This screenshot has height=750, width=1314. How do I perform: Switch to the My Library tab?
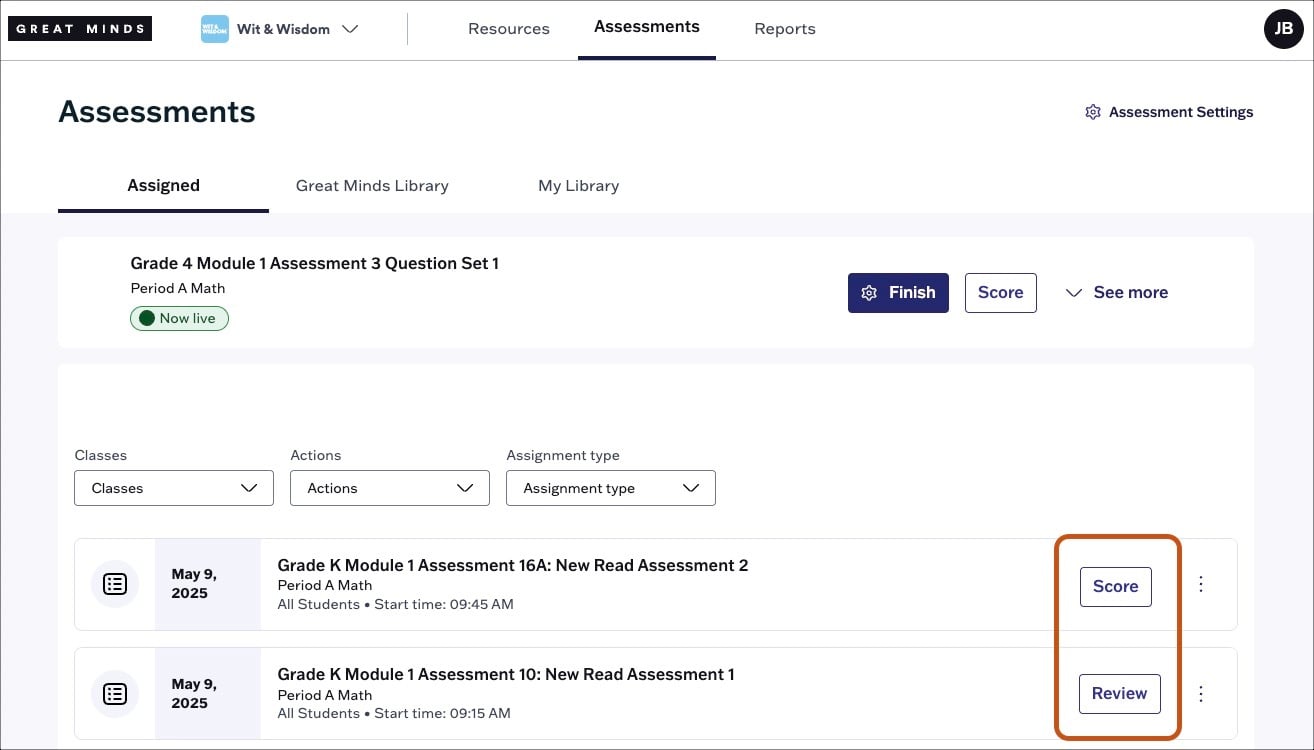point(578,185)
